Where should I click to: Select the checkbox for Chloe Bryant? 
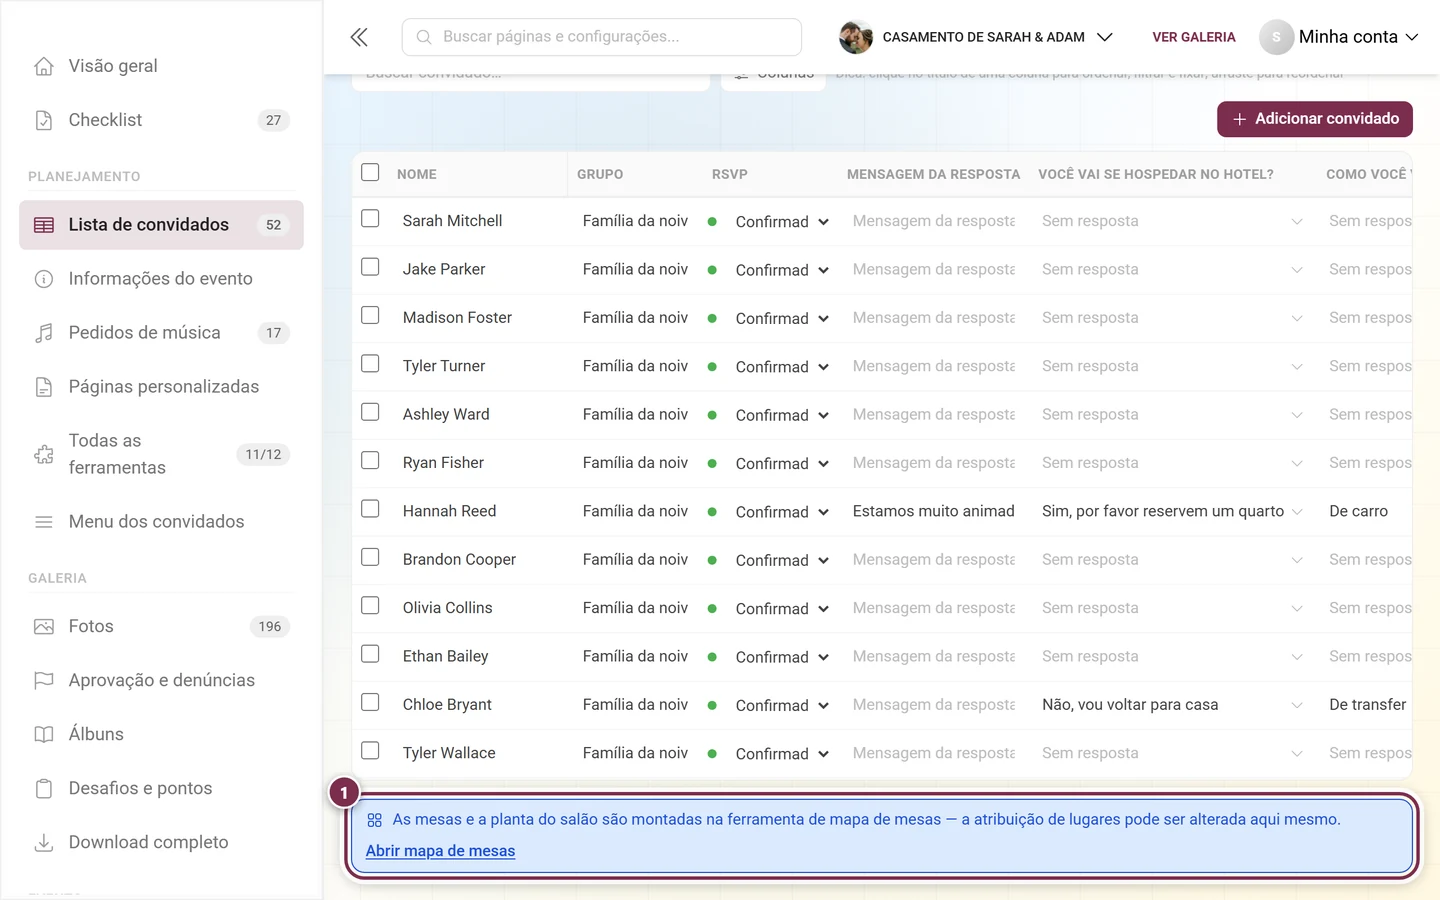[x=370, y=702]
